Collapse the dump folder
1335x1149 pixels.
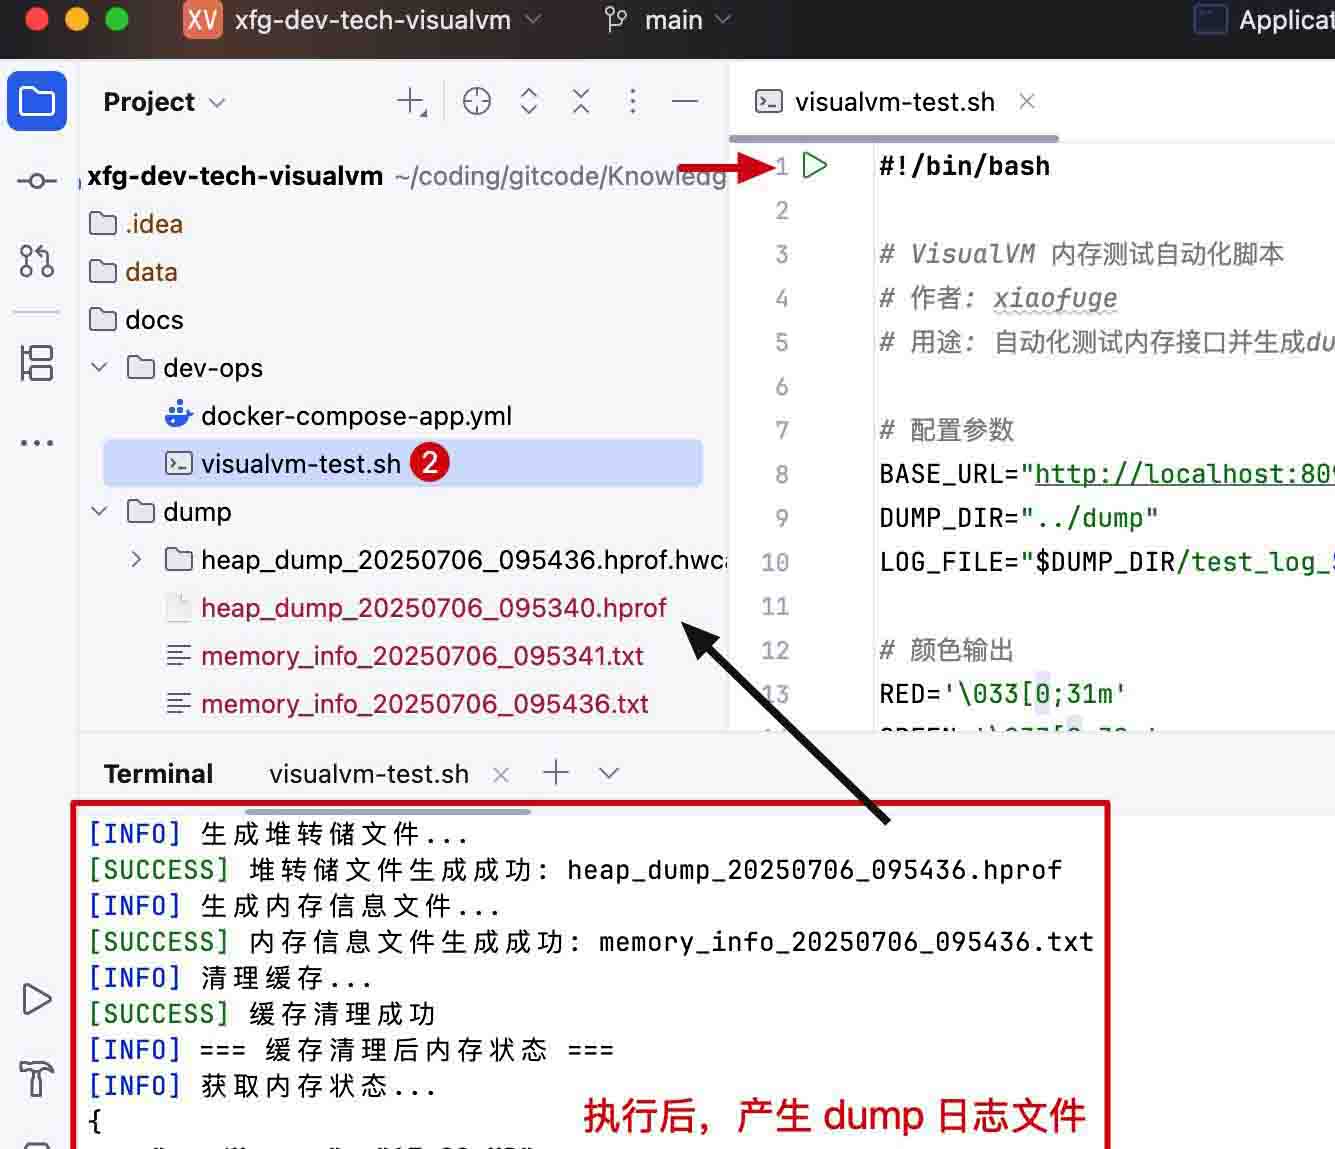click(99, 512)
